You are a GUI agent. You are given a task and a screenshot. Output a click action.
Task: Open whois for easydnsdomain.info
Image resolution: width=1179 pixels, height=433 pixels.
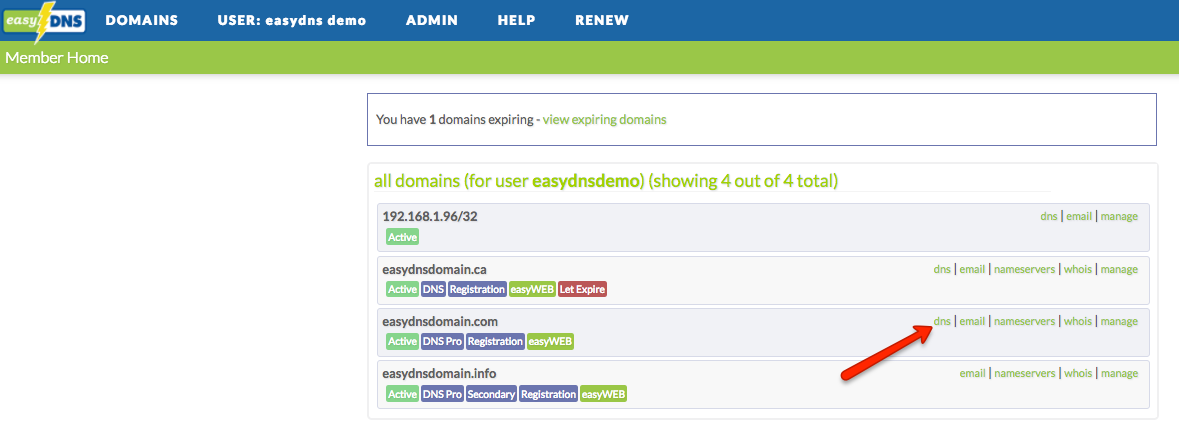click(x=1077, y=373)
